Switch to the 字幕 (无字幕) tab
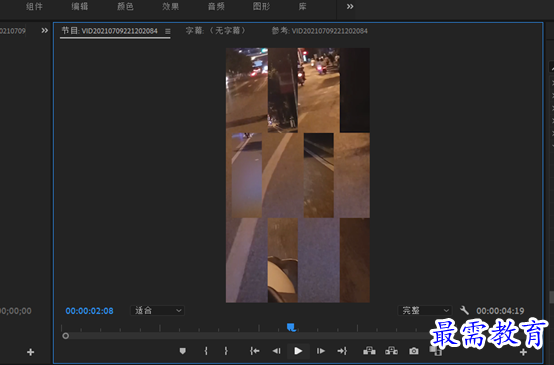Image resolution: width=554 pixels, height=365 pixels. [x=216, y=31]
